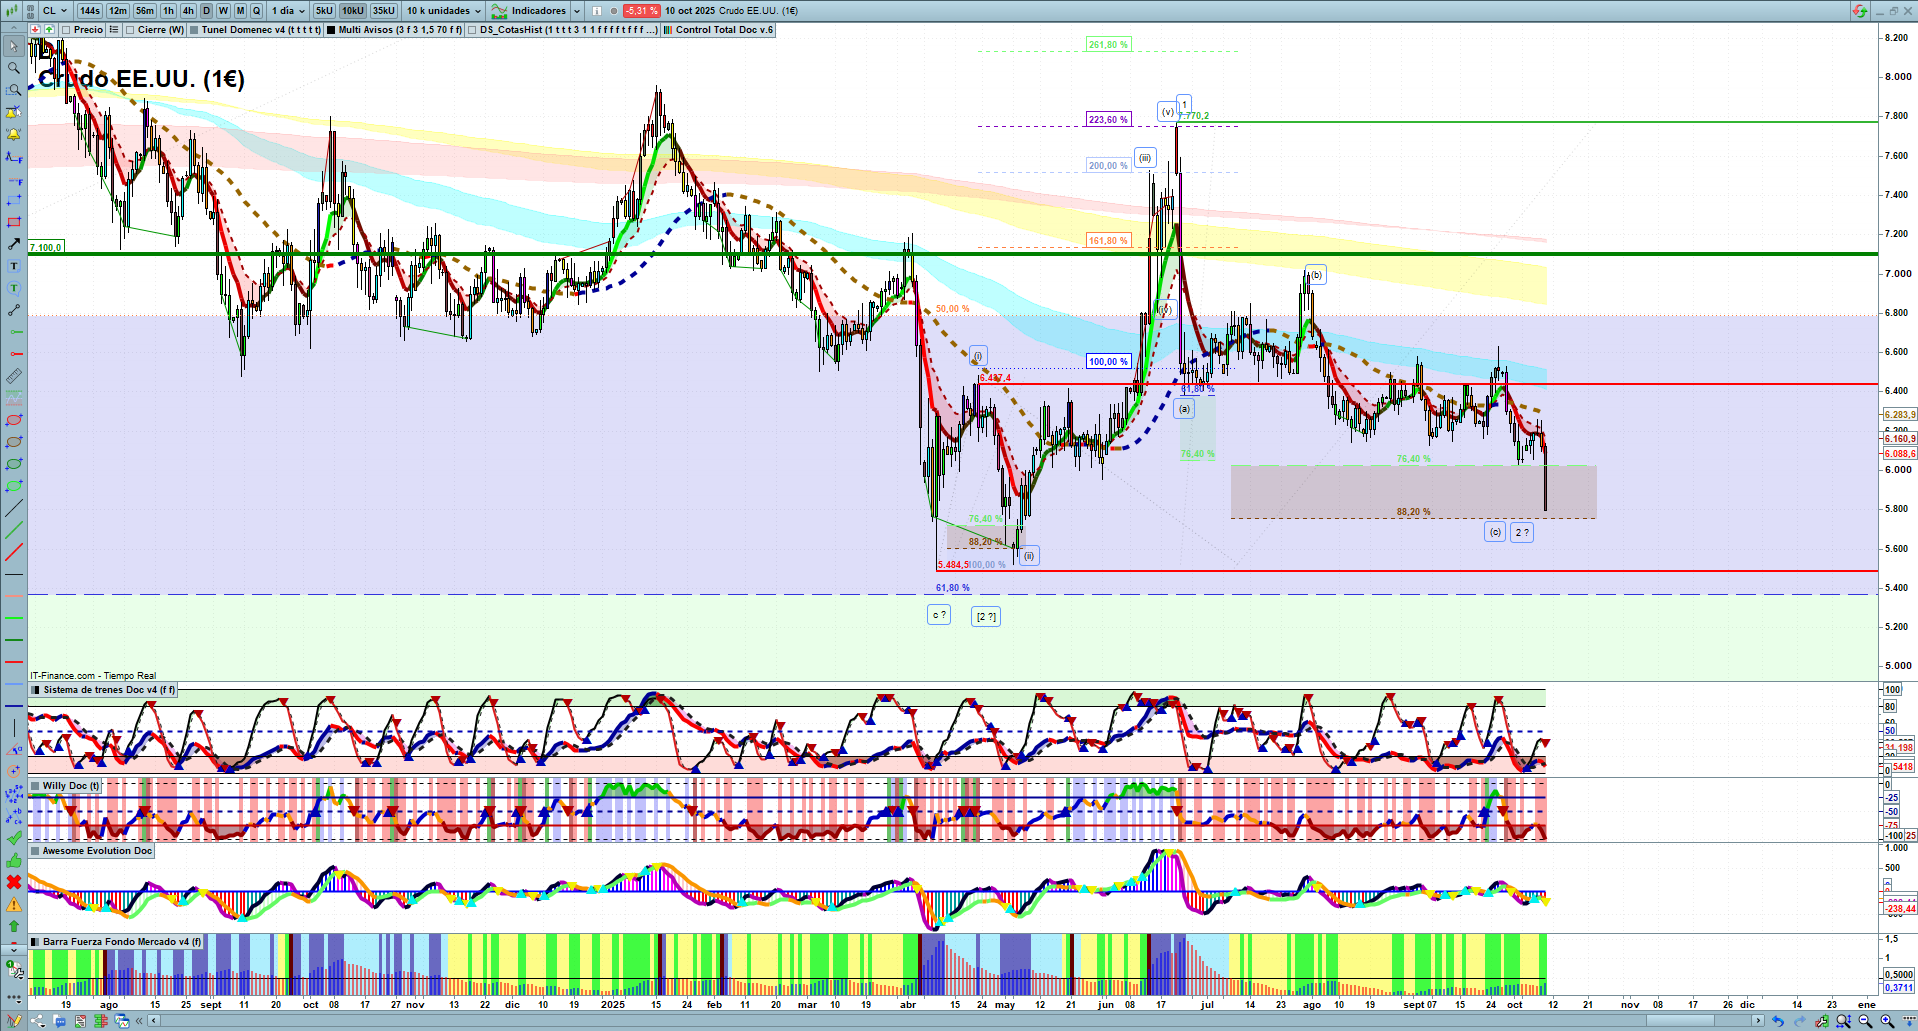Pick the alert bell tool

14,134
